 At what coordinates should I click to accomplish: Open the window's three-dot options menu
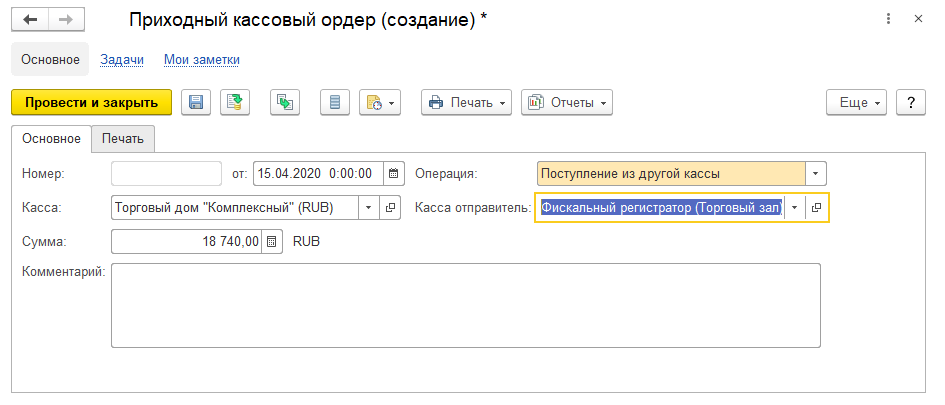(888, 20)
